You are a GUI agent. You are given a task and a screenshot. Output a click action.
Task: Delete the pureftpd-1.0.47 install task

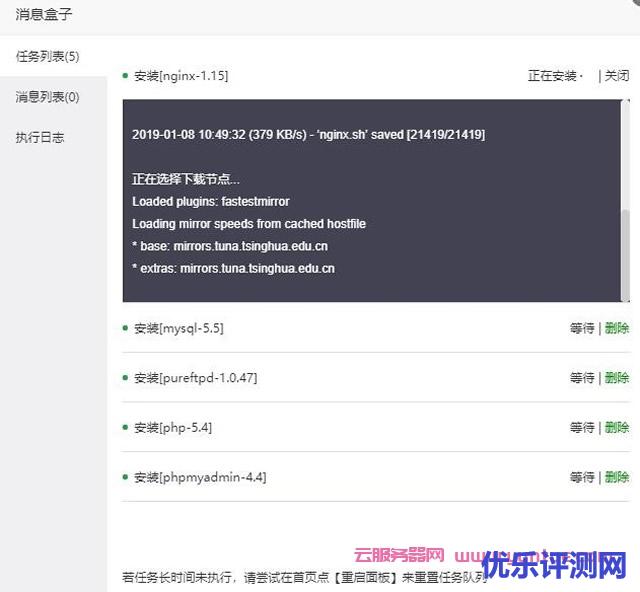click(617, 378)
